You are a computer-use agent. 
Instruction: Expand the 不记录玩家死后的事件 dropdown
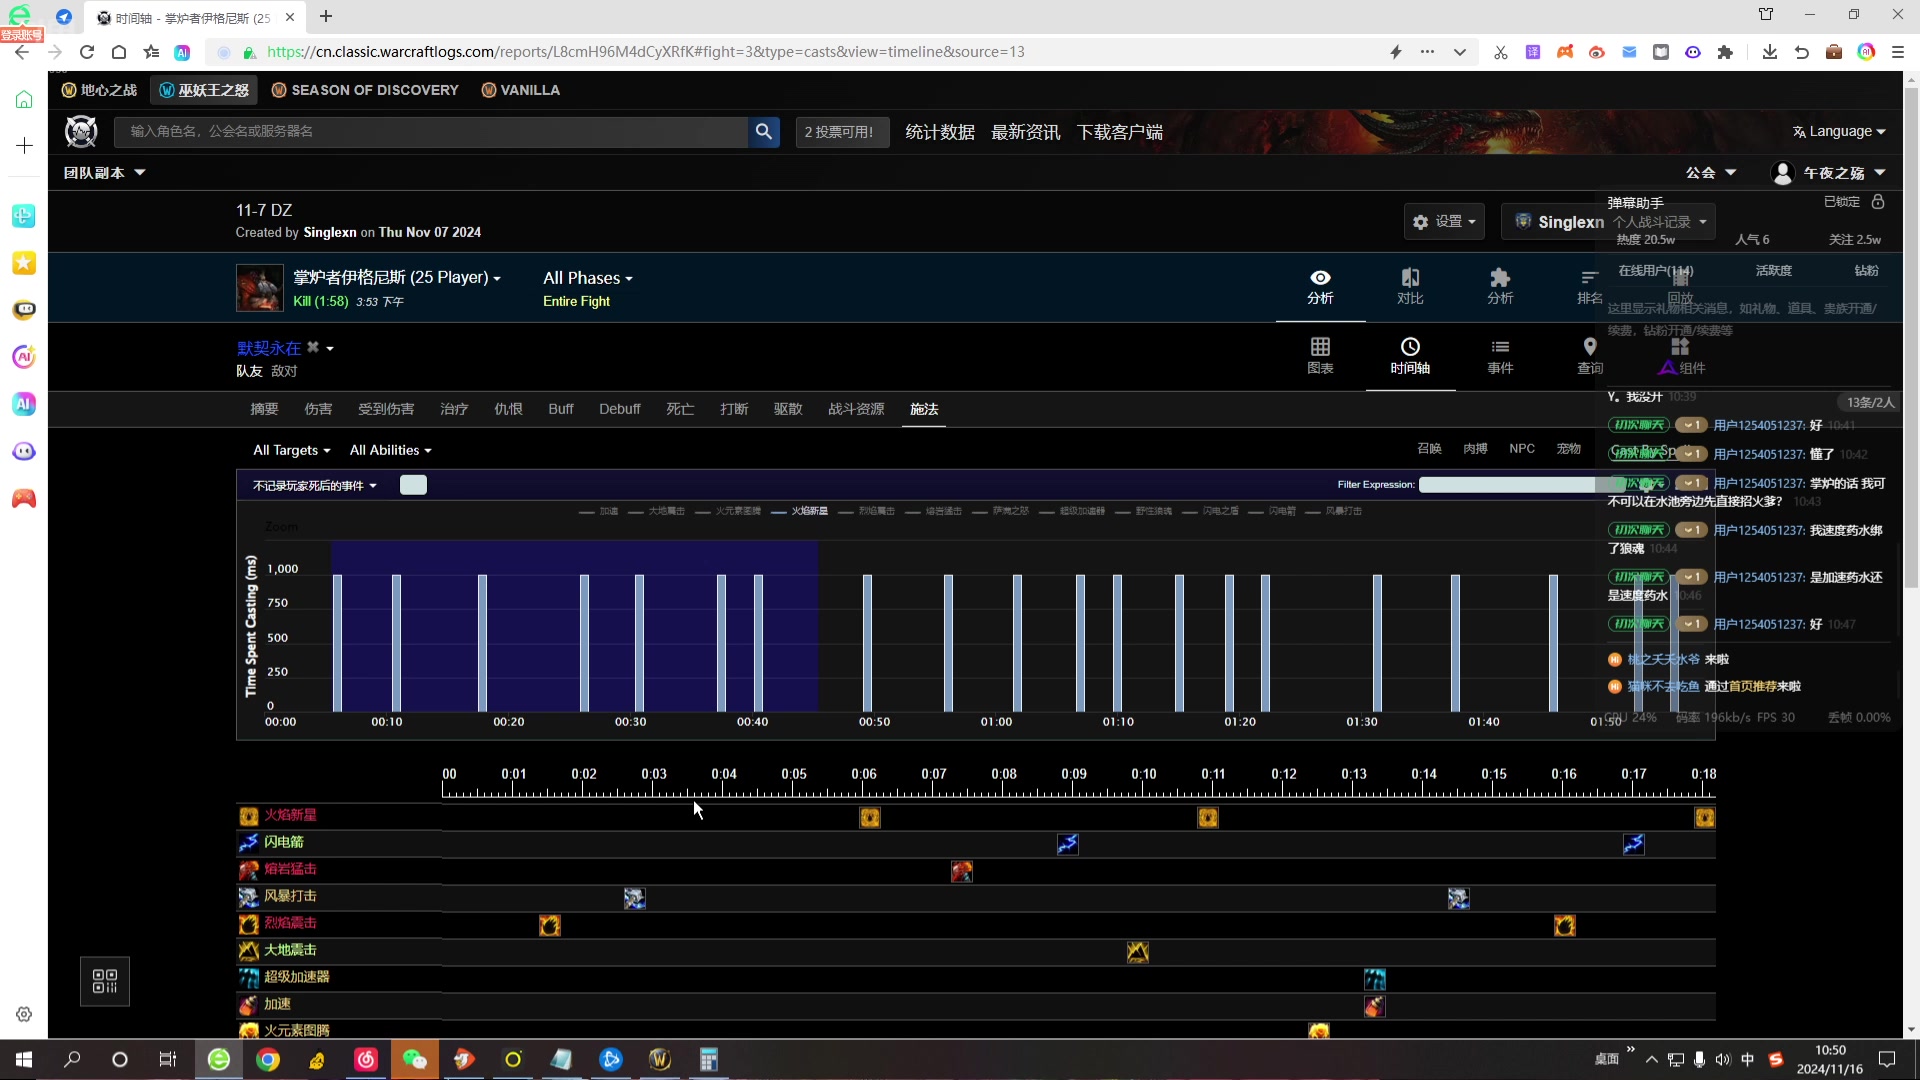tap(315, 486)
